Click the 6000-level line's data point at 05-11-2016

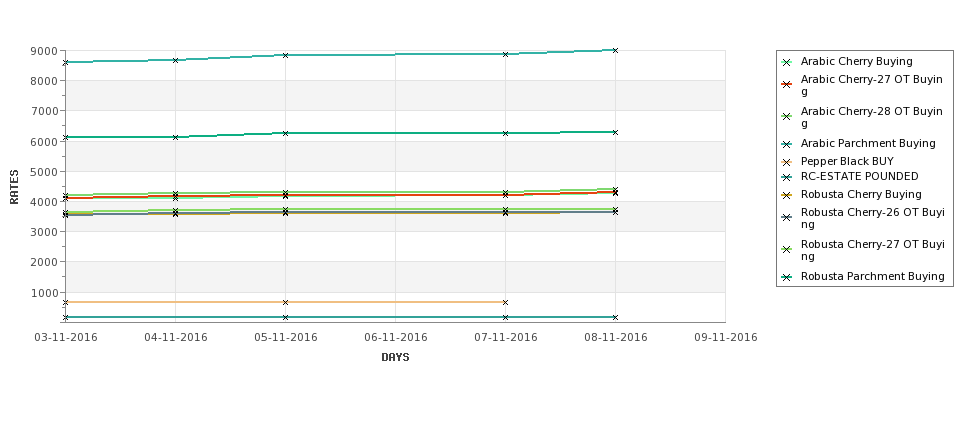285,133
